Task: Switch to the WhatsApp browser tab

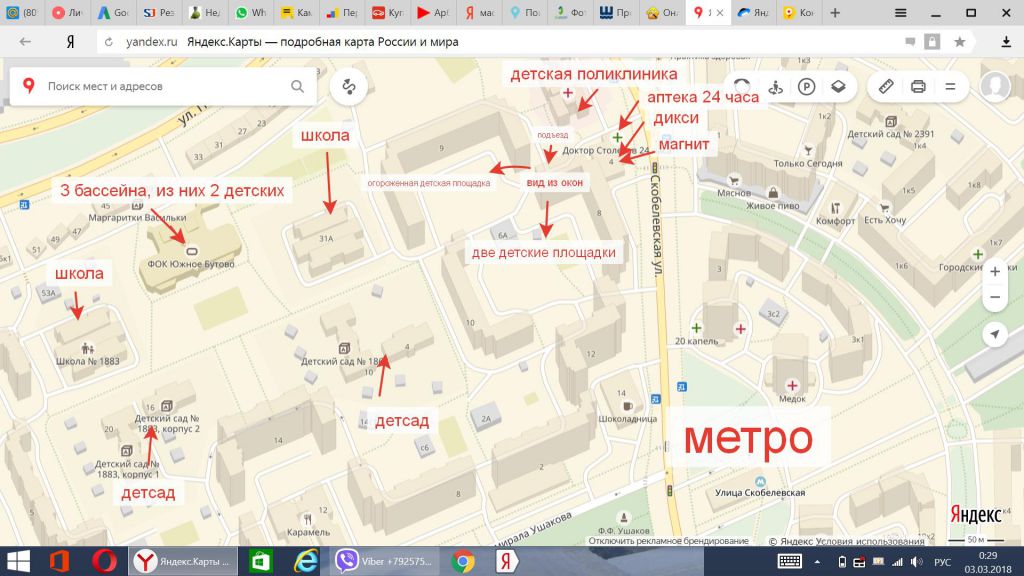Action: click(251, 13)
